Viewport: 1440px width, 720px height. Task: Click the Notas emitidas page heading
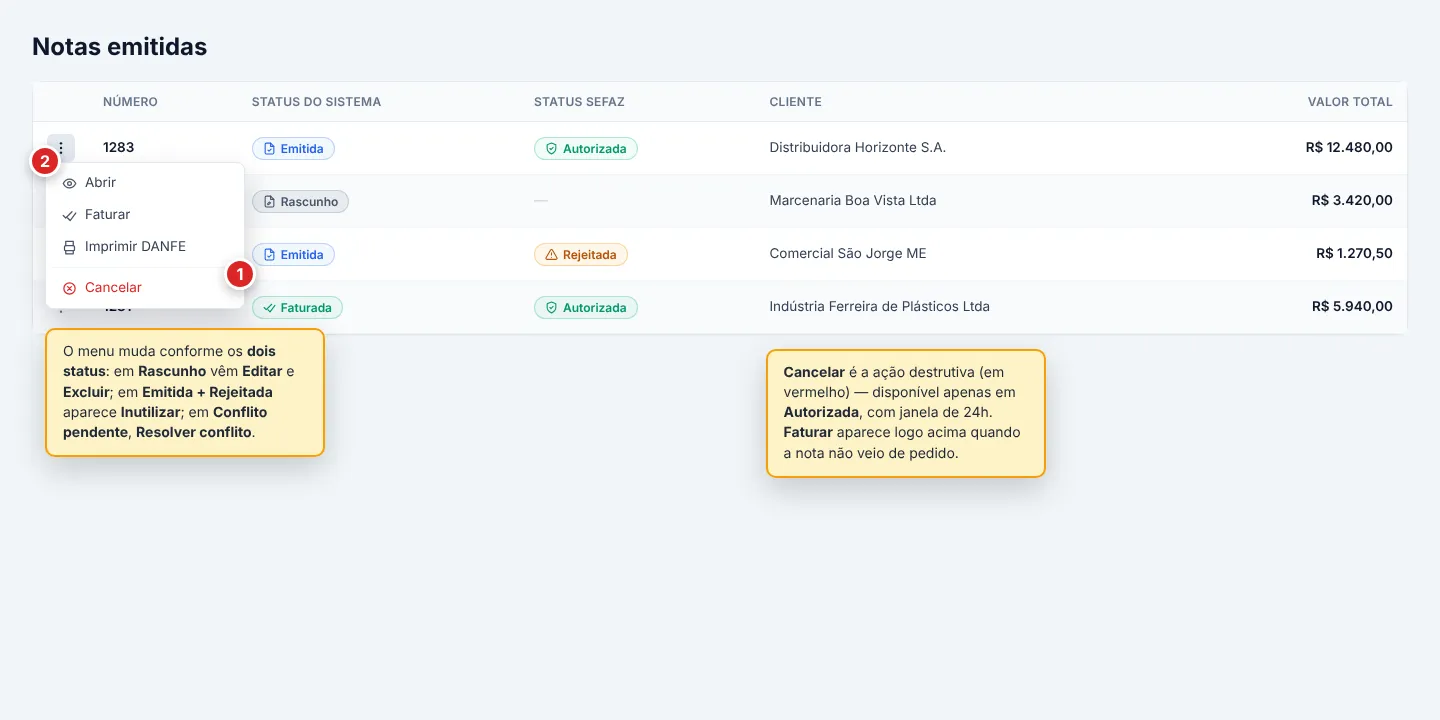(x=120, y=46)
